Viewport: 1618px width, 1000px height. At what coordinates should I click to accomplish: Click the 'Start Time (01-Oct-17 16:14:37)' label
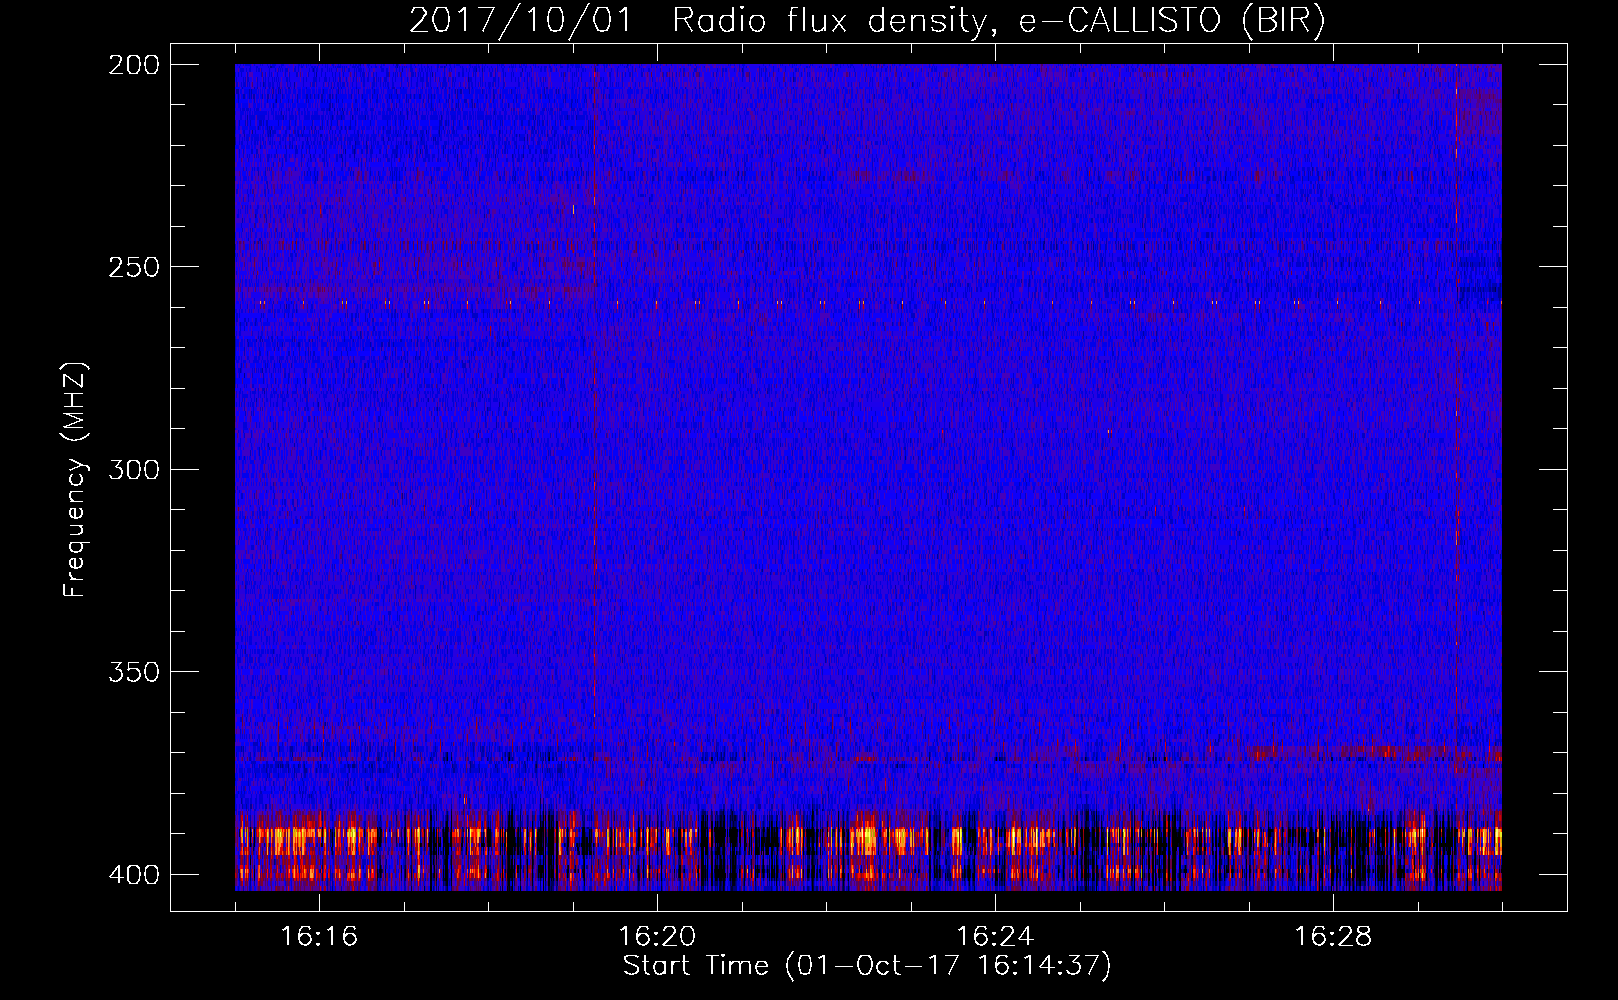(867, 966)
